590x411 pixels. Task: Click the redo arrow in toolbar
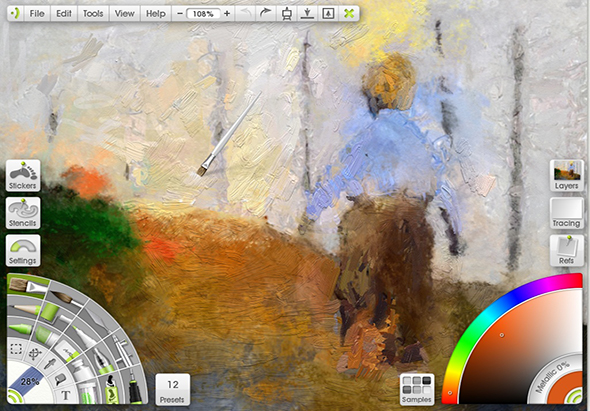coord(266,14)
